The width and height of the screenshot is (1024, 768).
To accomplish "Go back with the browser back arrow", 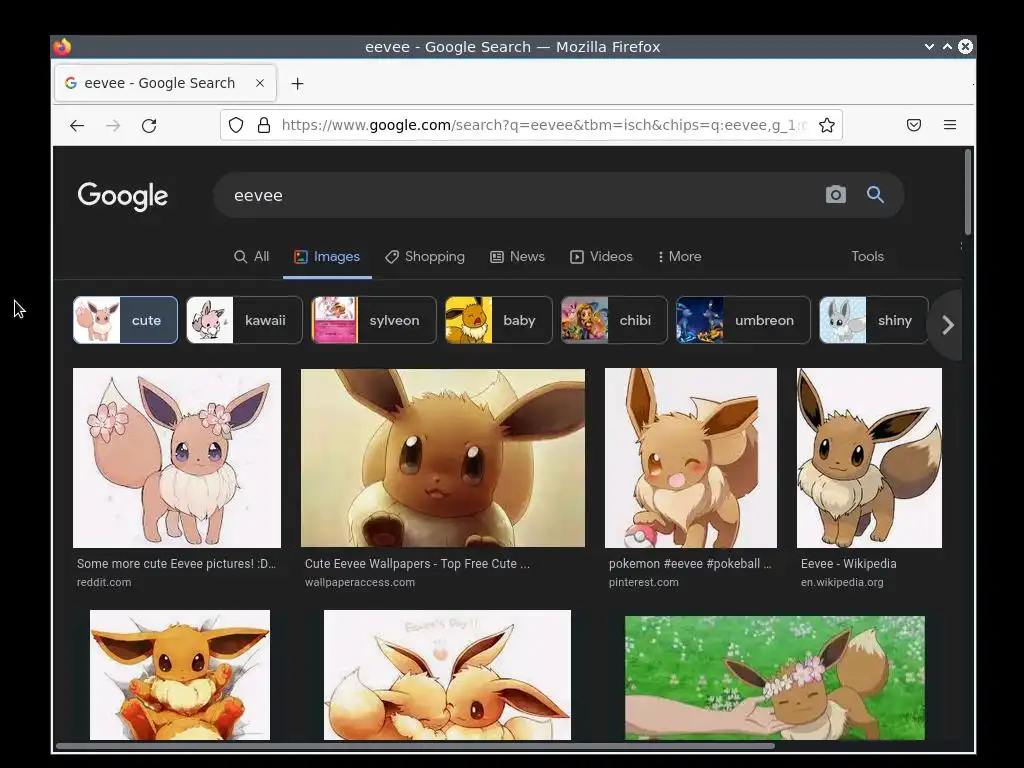I will (x=77, y=125).
